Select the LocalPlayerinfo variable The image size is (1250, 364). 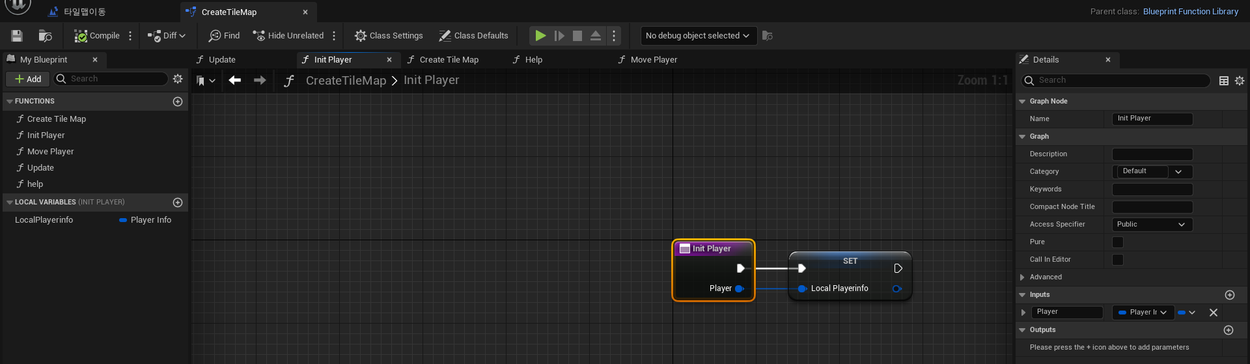[44, 219]
